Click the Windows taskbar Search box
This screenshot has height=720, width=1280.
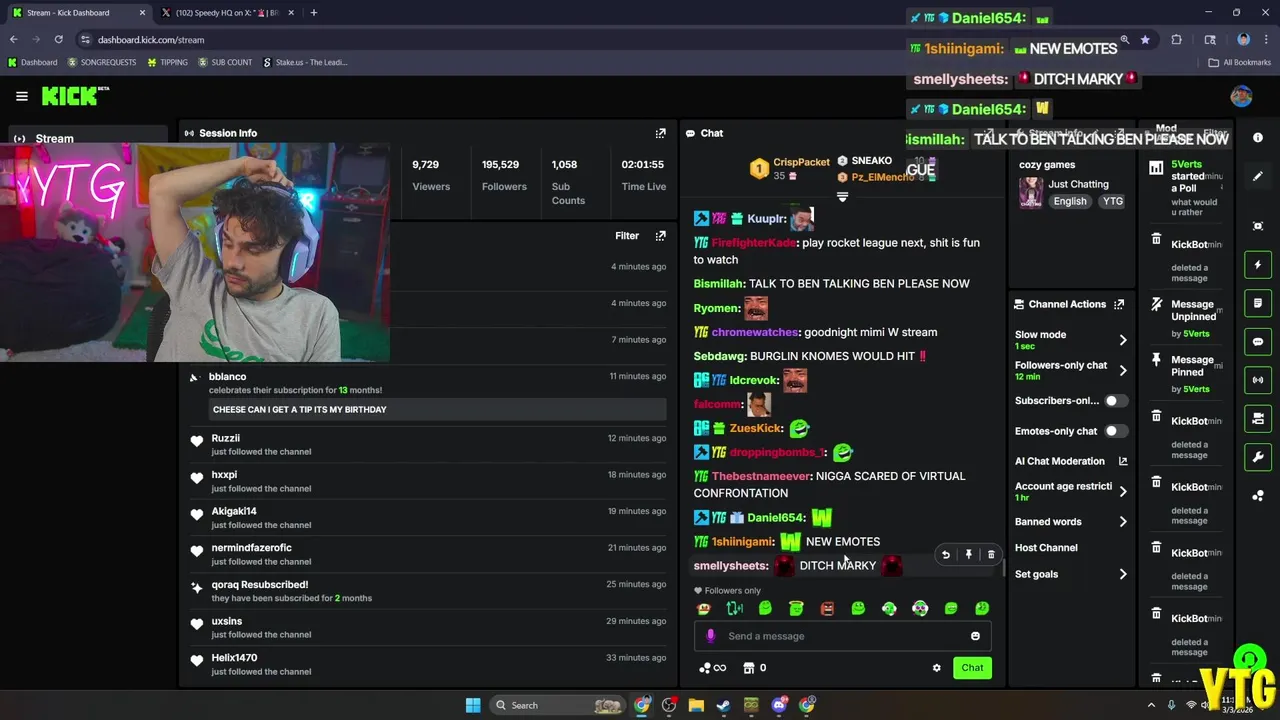tap(559, 705)
